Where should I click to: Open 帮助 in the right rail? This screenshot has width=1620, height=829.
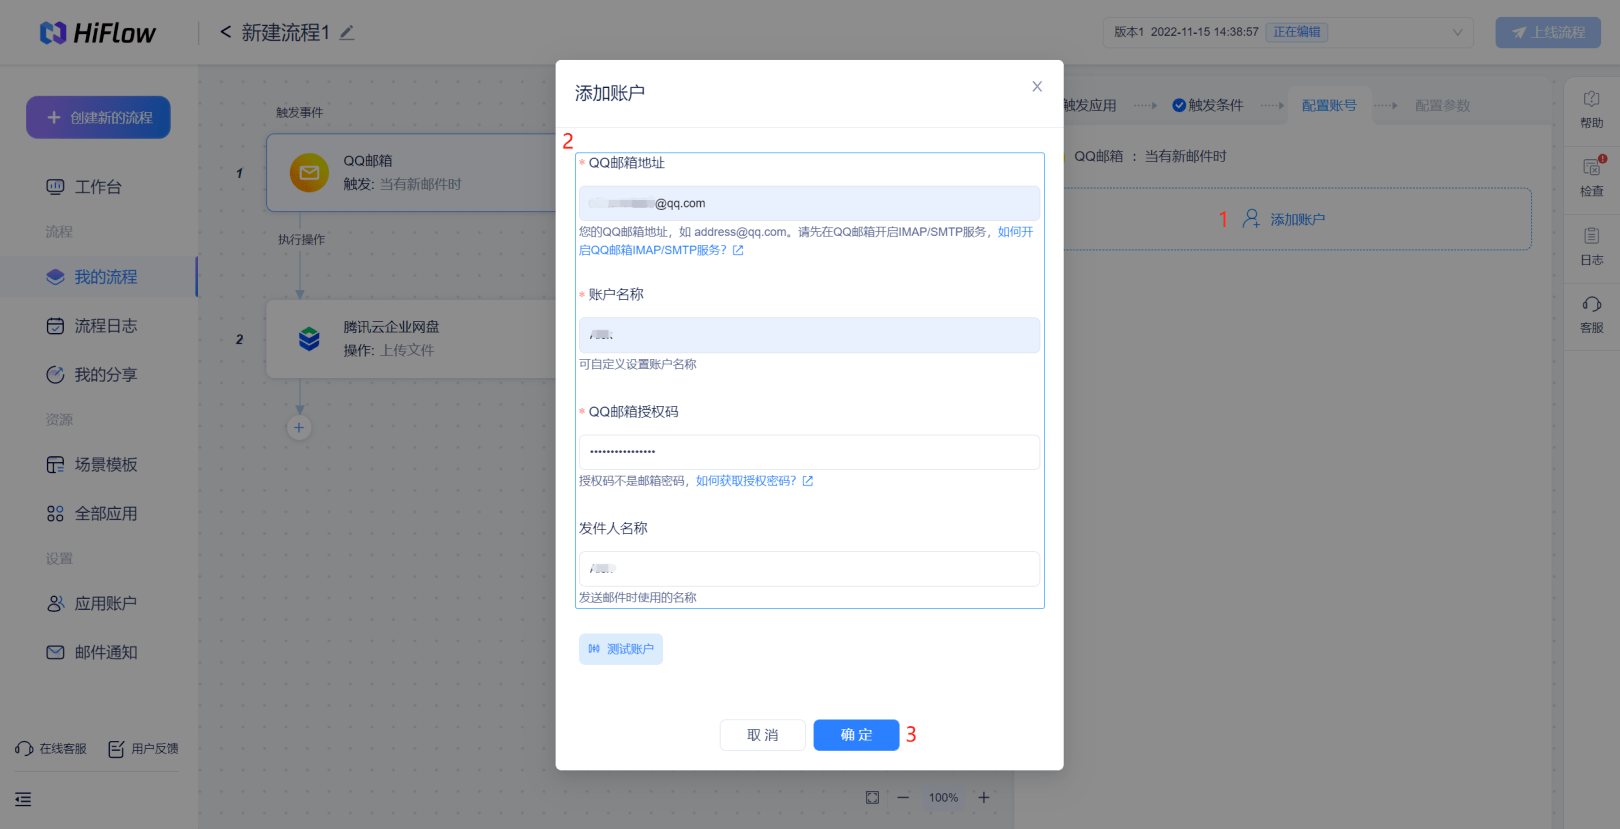tap(1592, 110)
